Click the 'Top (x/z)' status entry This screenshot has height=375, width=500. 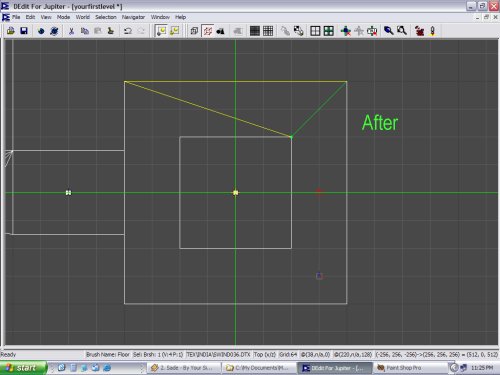(x=265, y=354)
